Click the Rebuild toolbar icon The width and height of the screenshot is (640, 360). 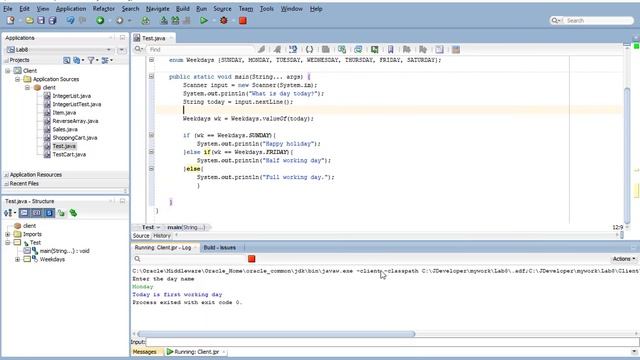[x=175, y=20]
